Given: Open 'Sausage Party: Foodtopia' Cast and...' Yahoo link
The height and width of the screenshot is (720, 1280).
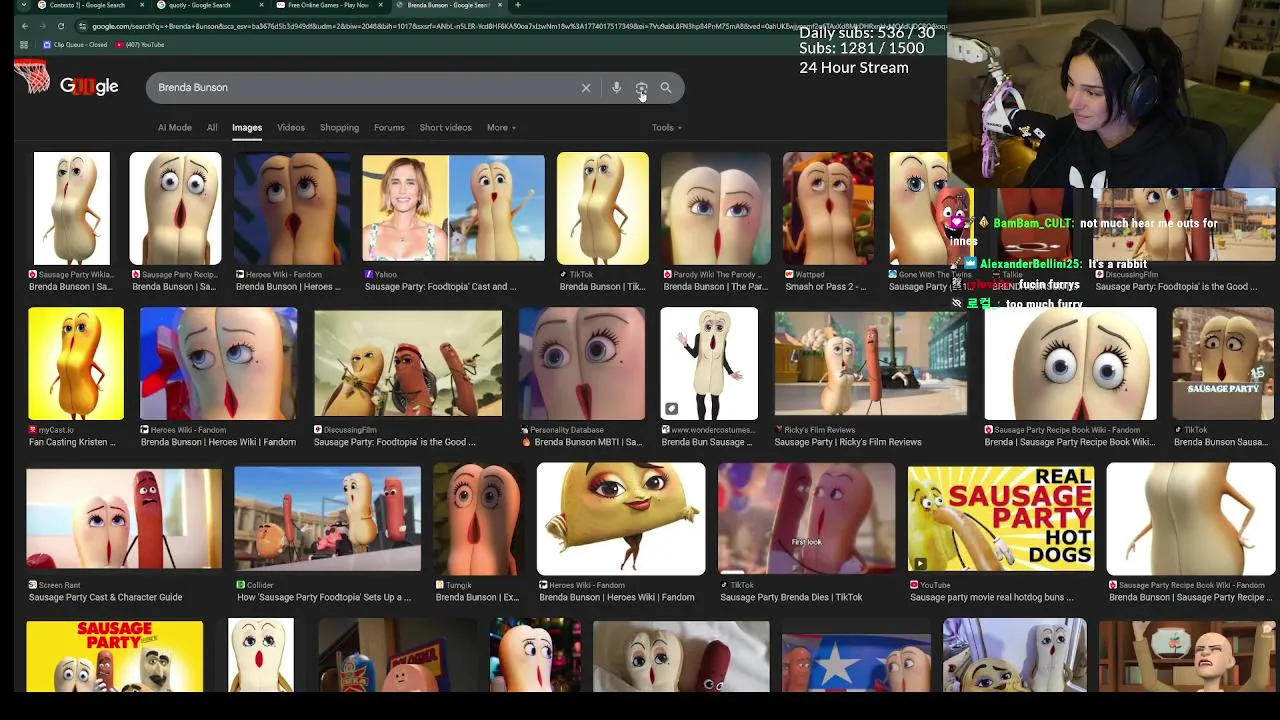Looking at the screenshot, I should [x=440, y=287].
